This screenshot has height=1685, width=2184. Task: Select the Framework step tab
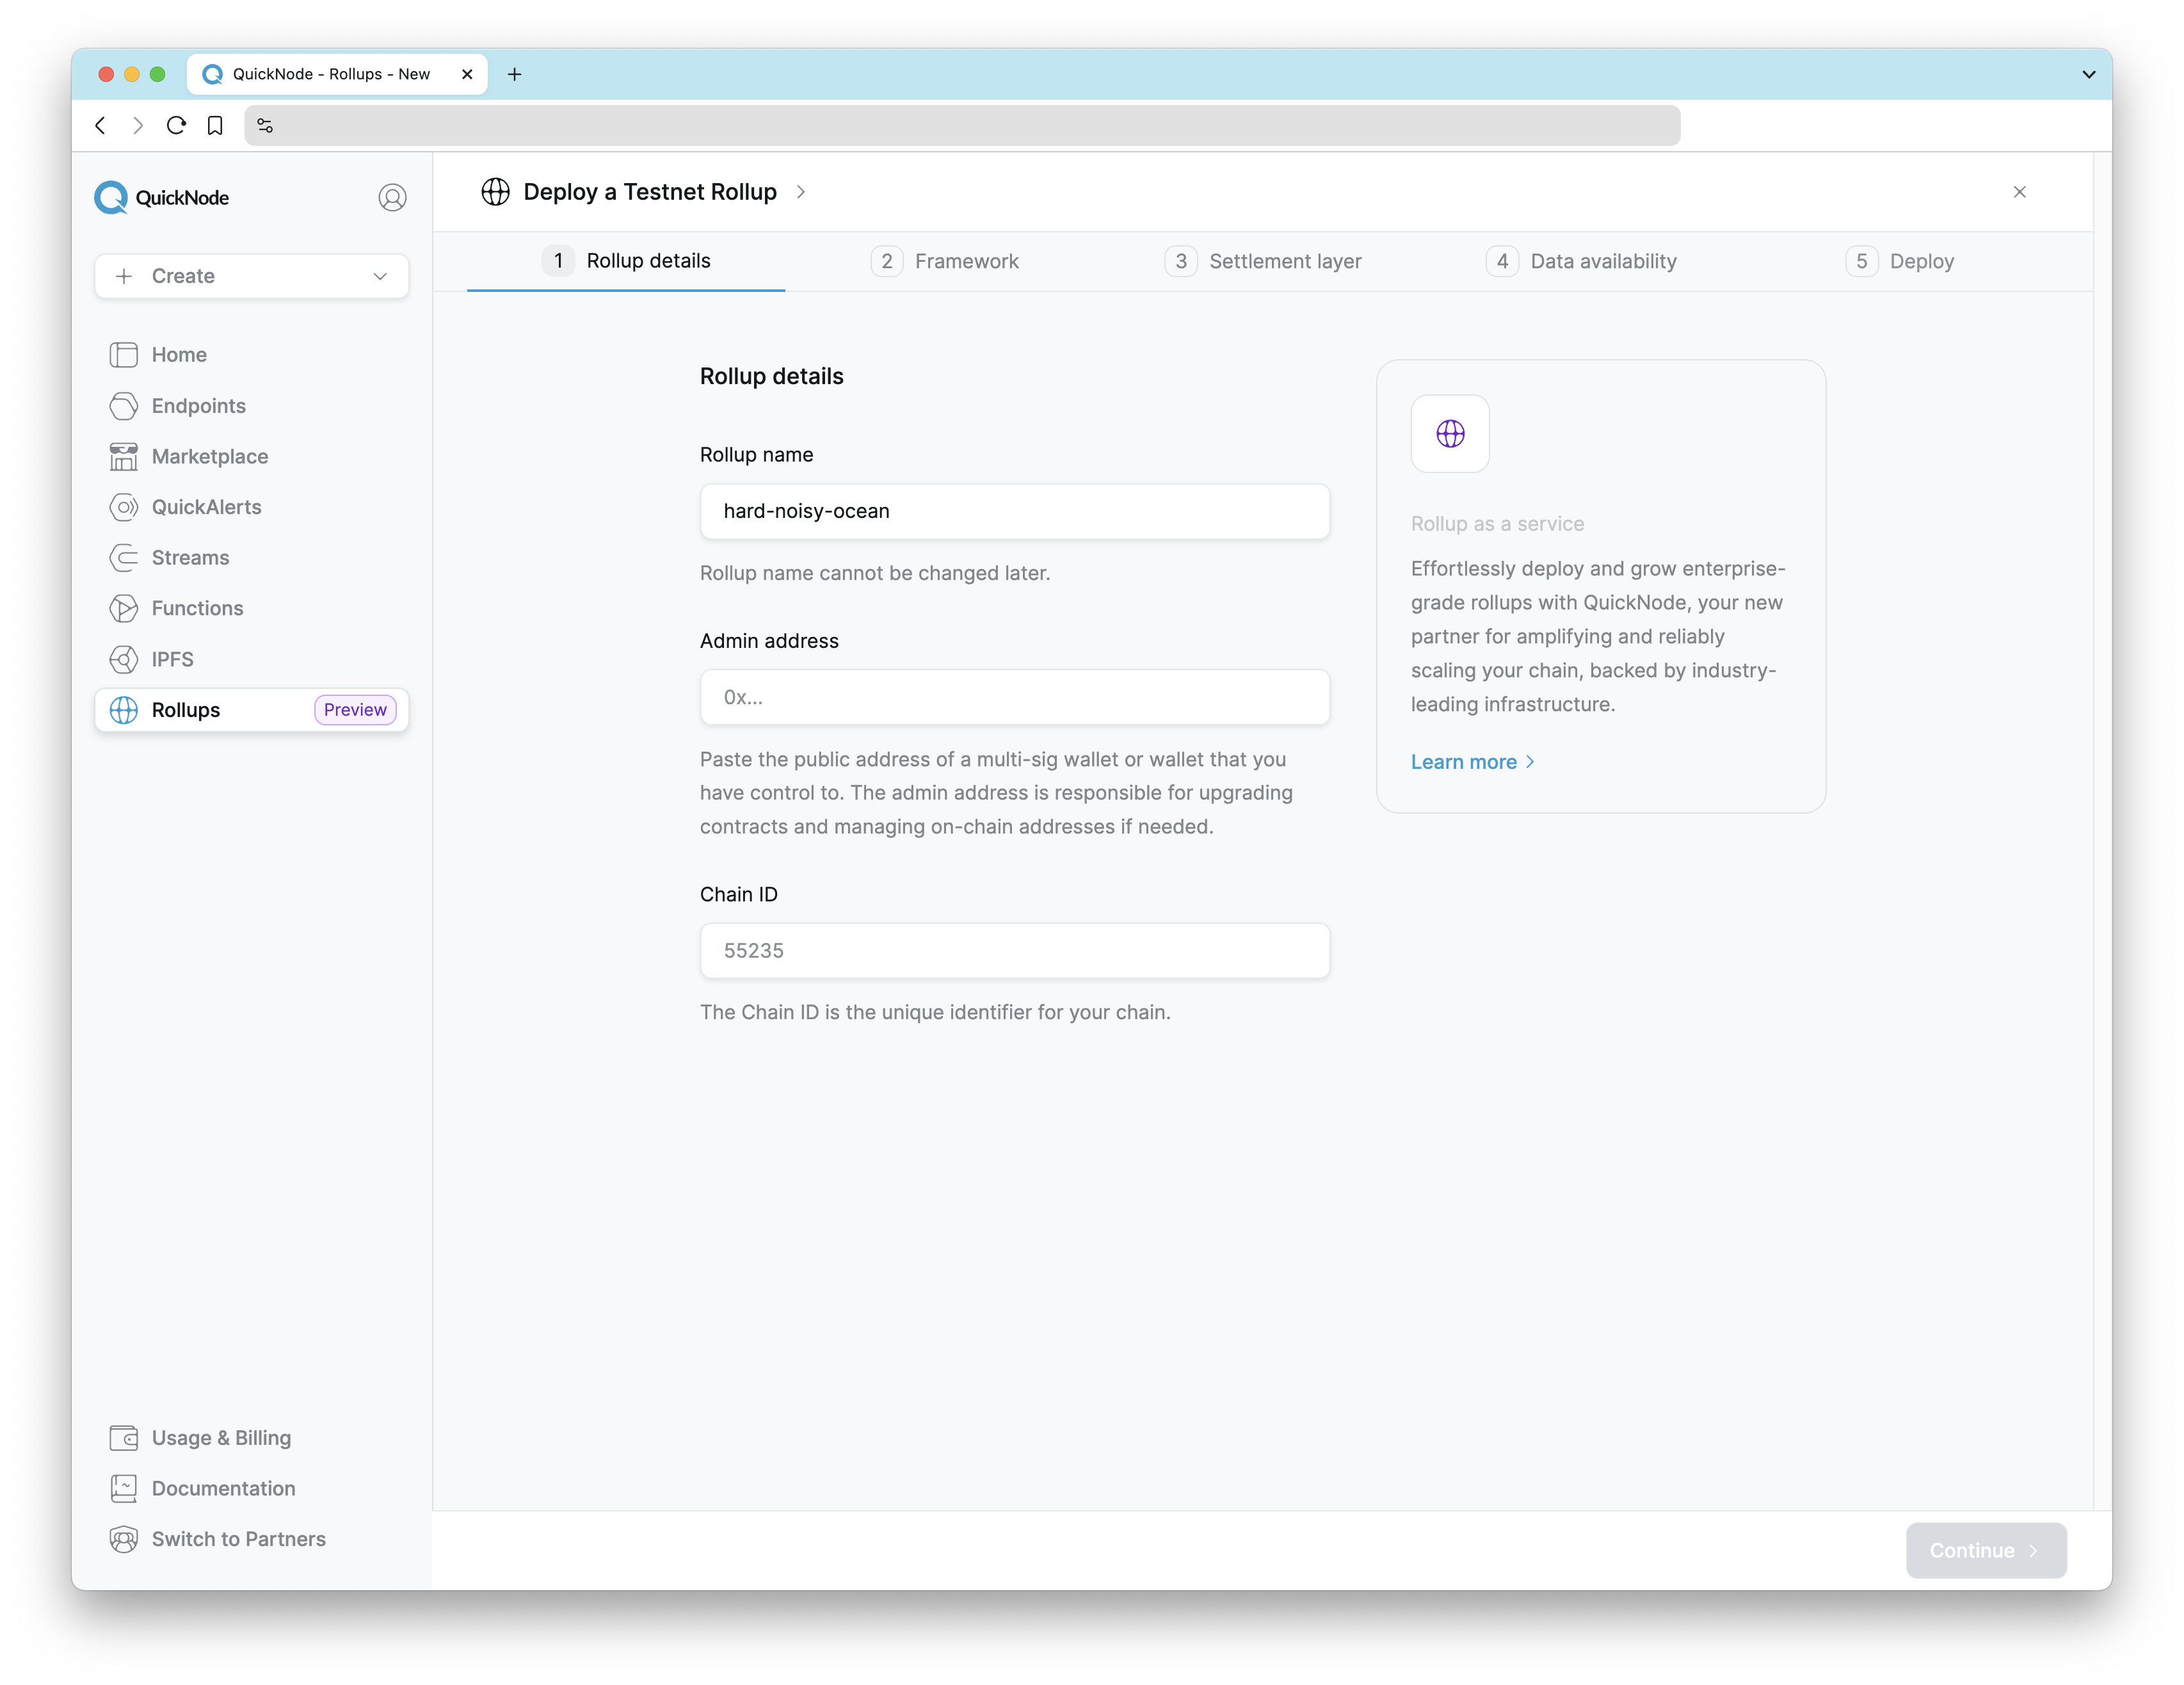click(x=944, y=262)
